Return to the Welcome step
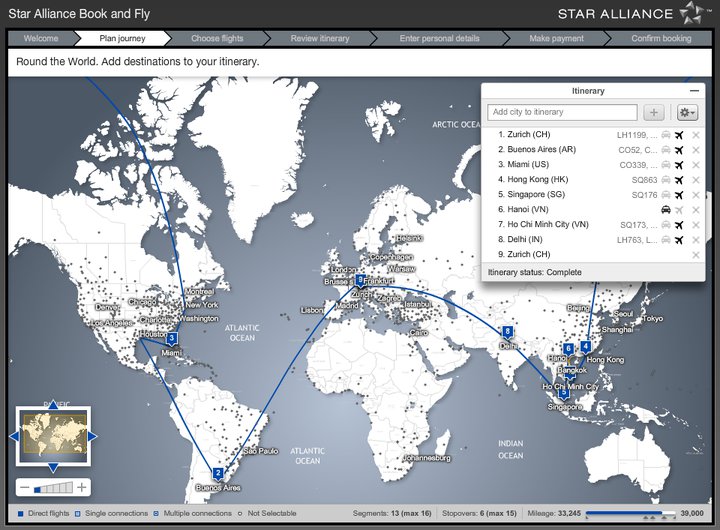The height and width of the screenshot is (530, 720). 41,38
